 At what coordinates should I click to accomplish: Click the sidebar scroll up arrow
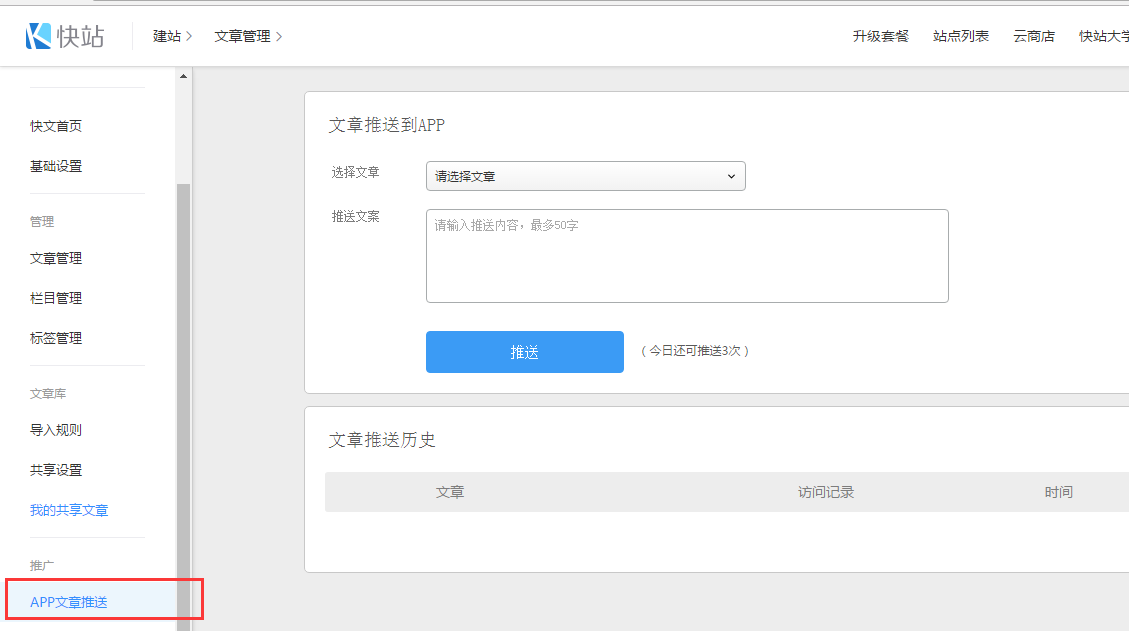tap(183, 77)
